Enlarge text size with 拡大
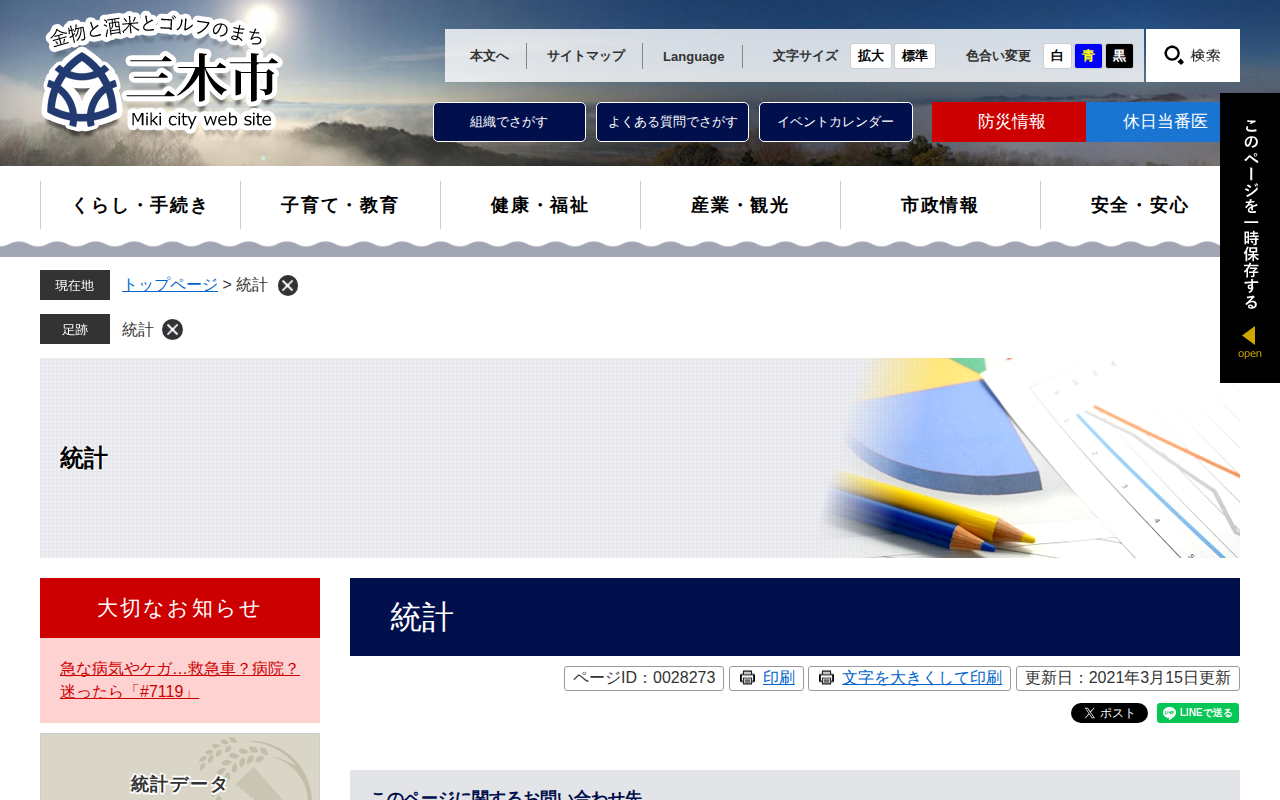The image size is (1280, 800). pos(871,56)
